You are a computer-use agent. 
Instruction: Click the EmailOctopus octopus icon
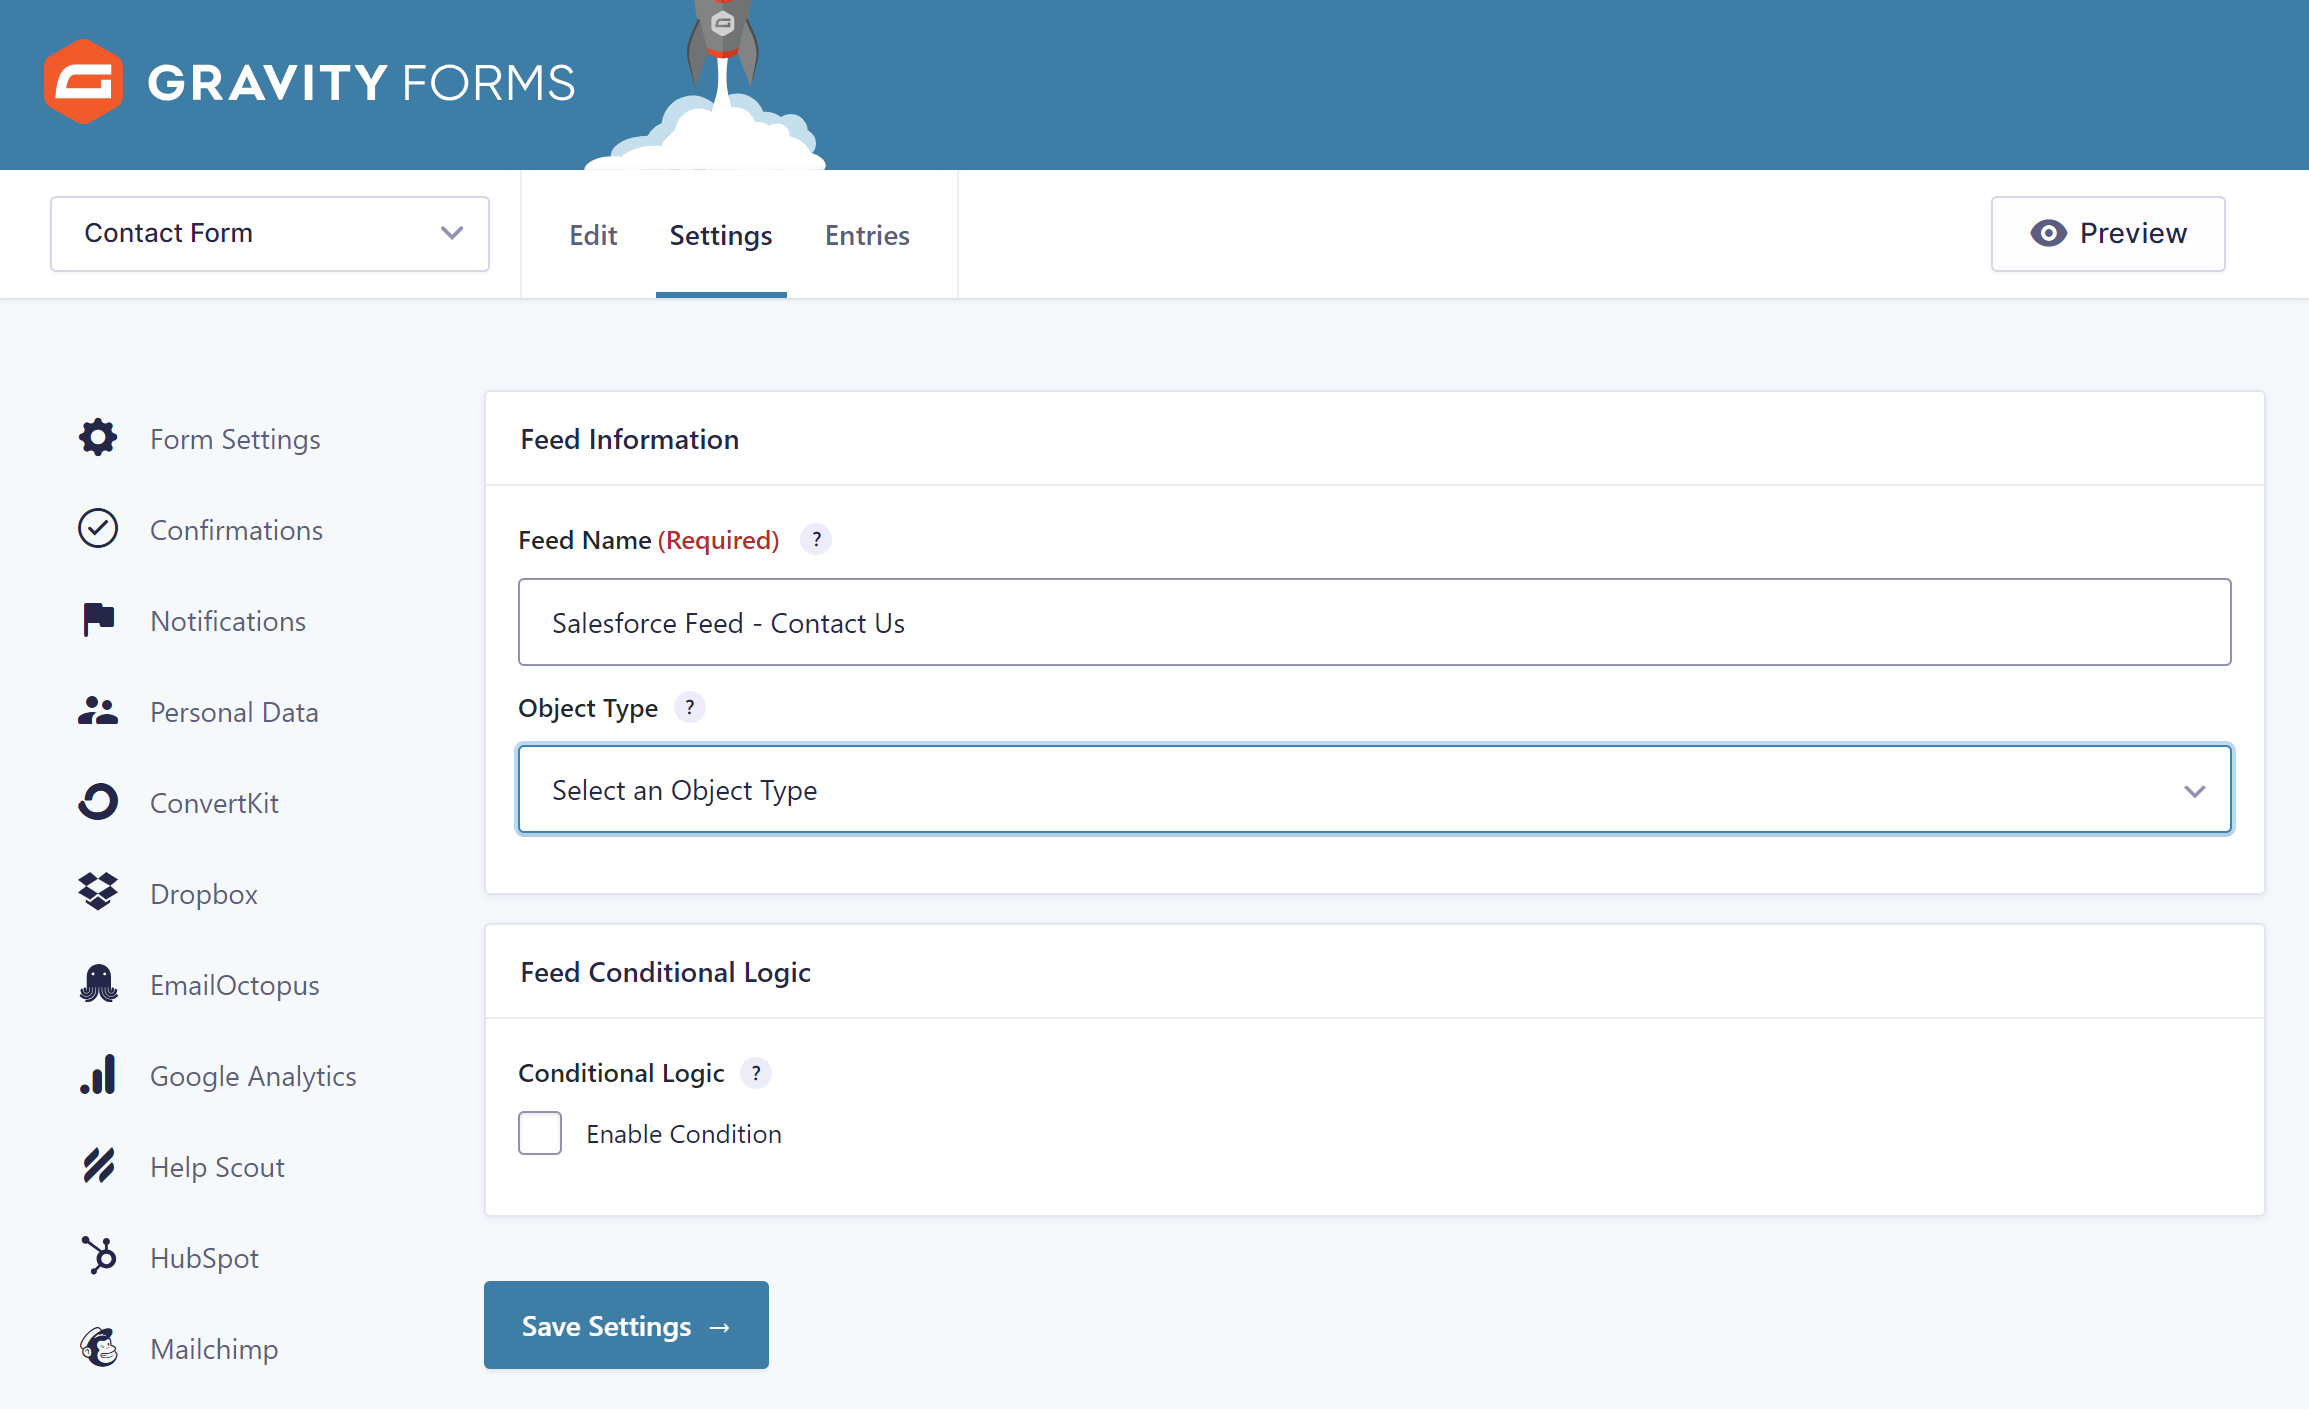(x=99, y=985)
